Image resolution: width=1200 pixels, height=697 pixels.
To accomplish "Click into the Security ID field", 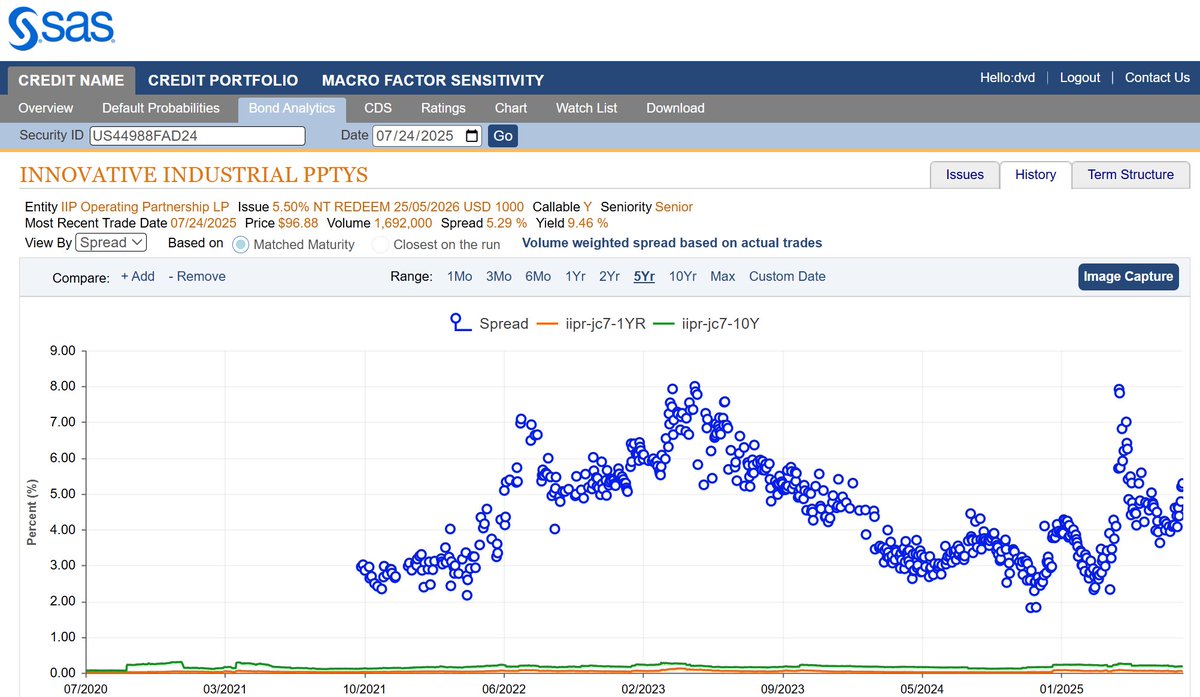I will pos(197,136).
